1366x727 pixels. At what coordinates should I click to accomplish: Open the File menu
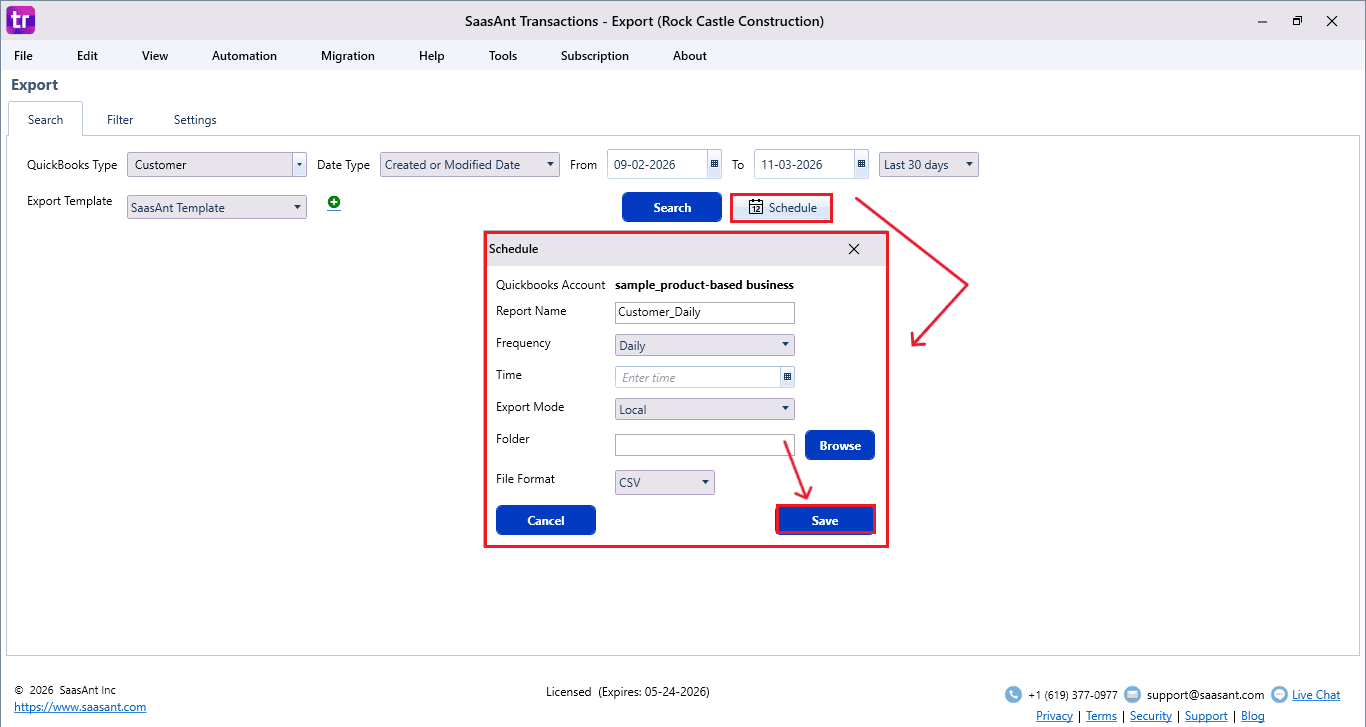click(x=23, y=56)
